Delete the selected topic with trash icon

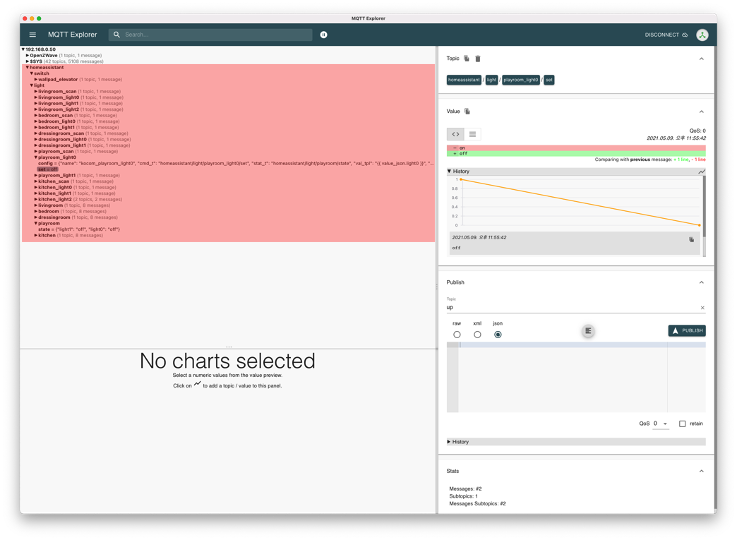pos(478,59)
